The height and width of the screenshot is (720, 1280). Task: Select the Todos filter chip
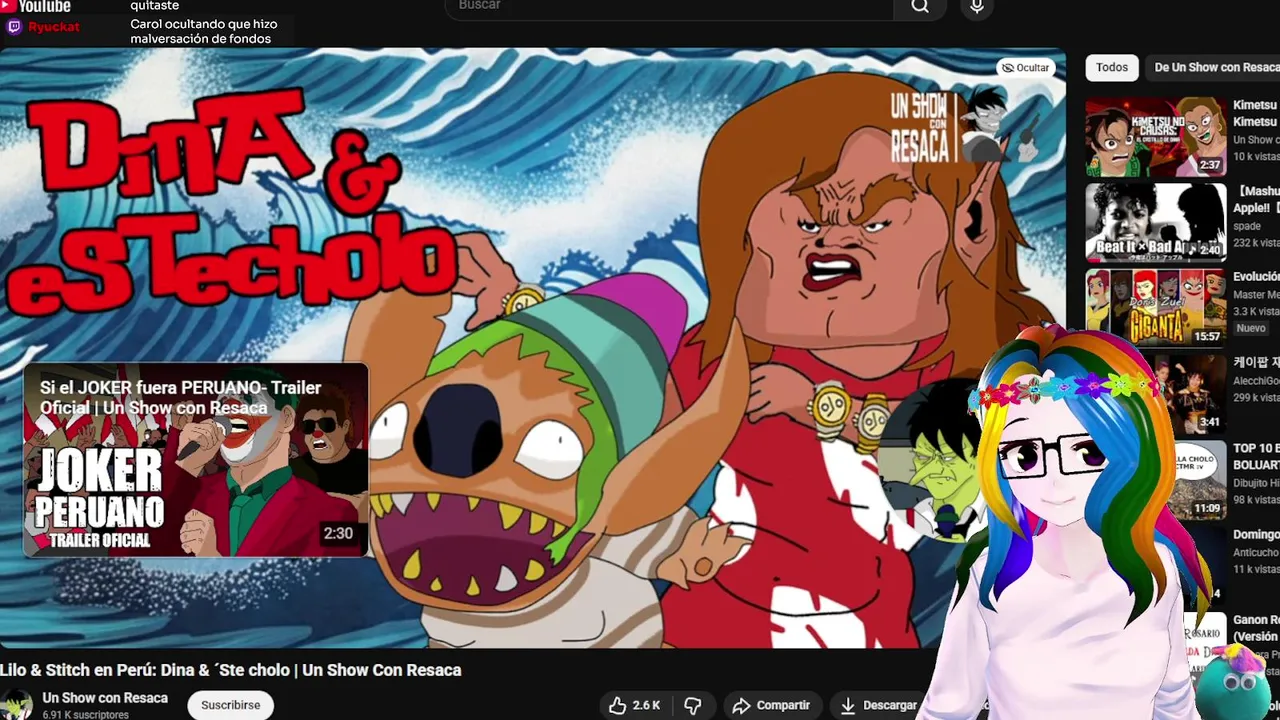(1112, 67)
